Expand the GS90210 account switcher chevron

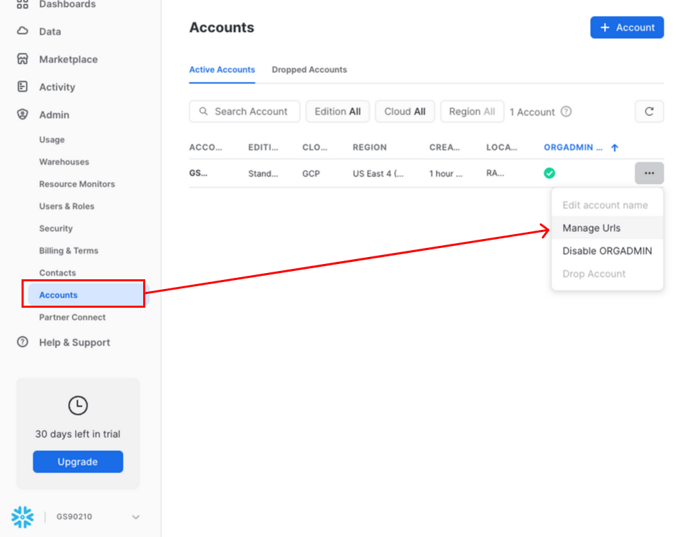136,517
